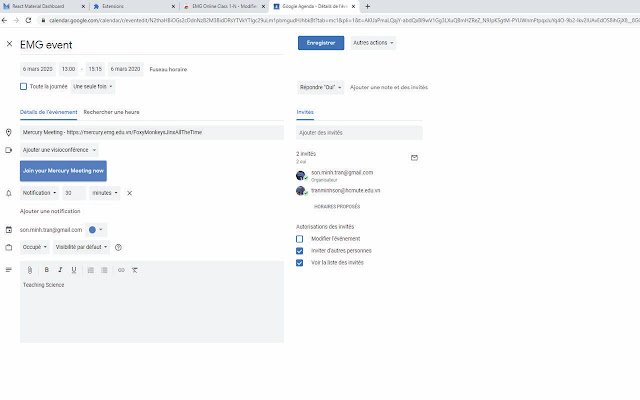This screenshot has width=640, height=400.
Task: Click avatar of son.minh.tran@gmail.com guest
Action: pos(301,176)
